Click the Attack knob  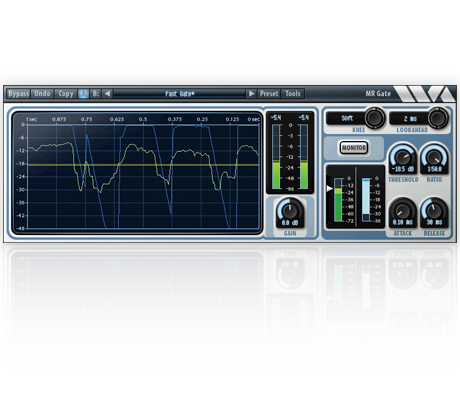pos(403,210)
